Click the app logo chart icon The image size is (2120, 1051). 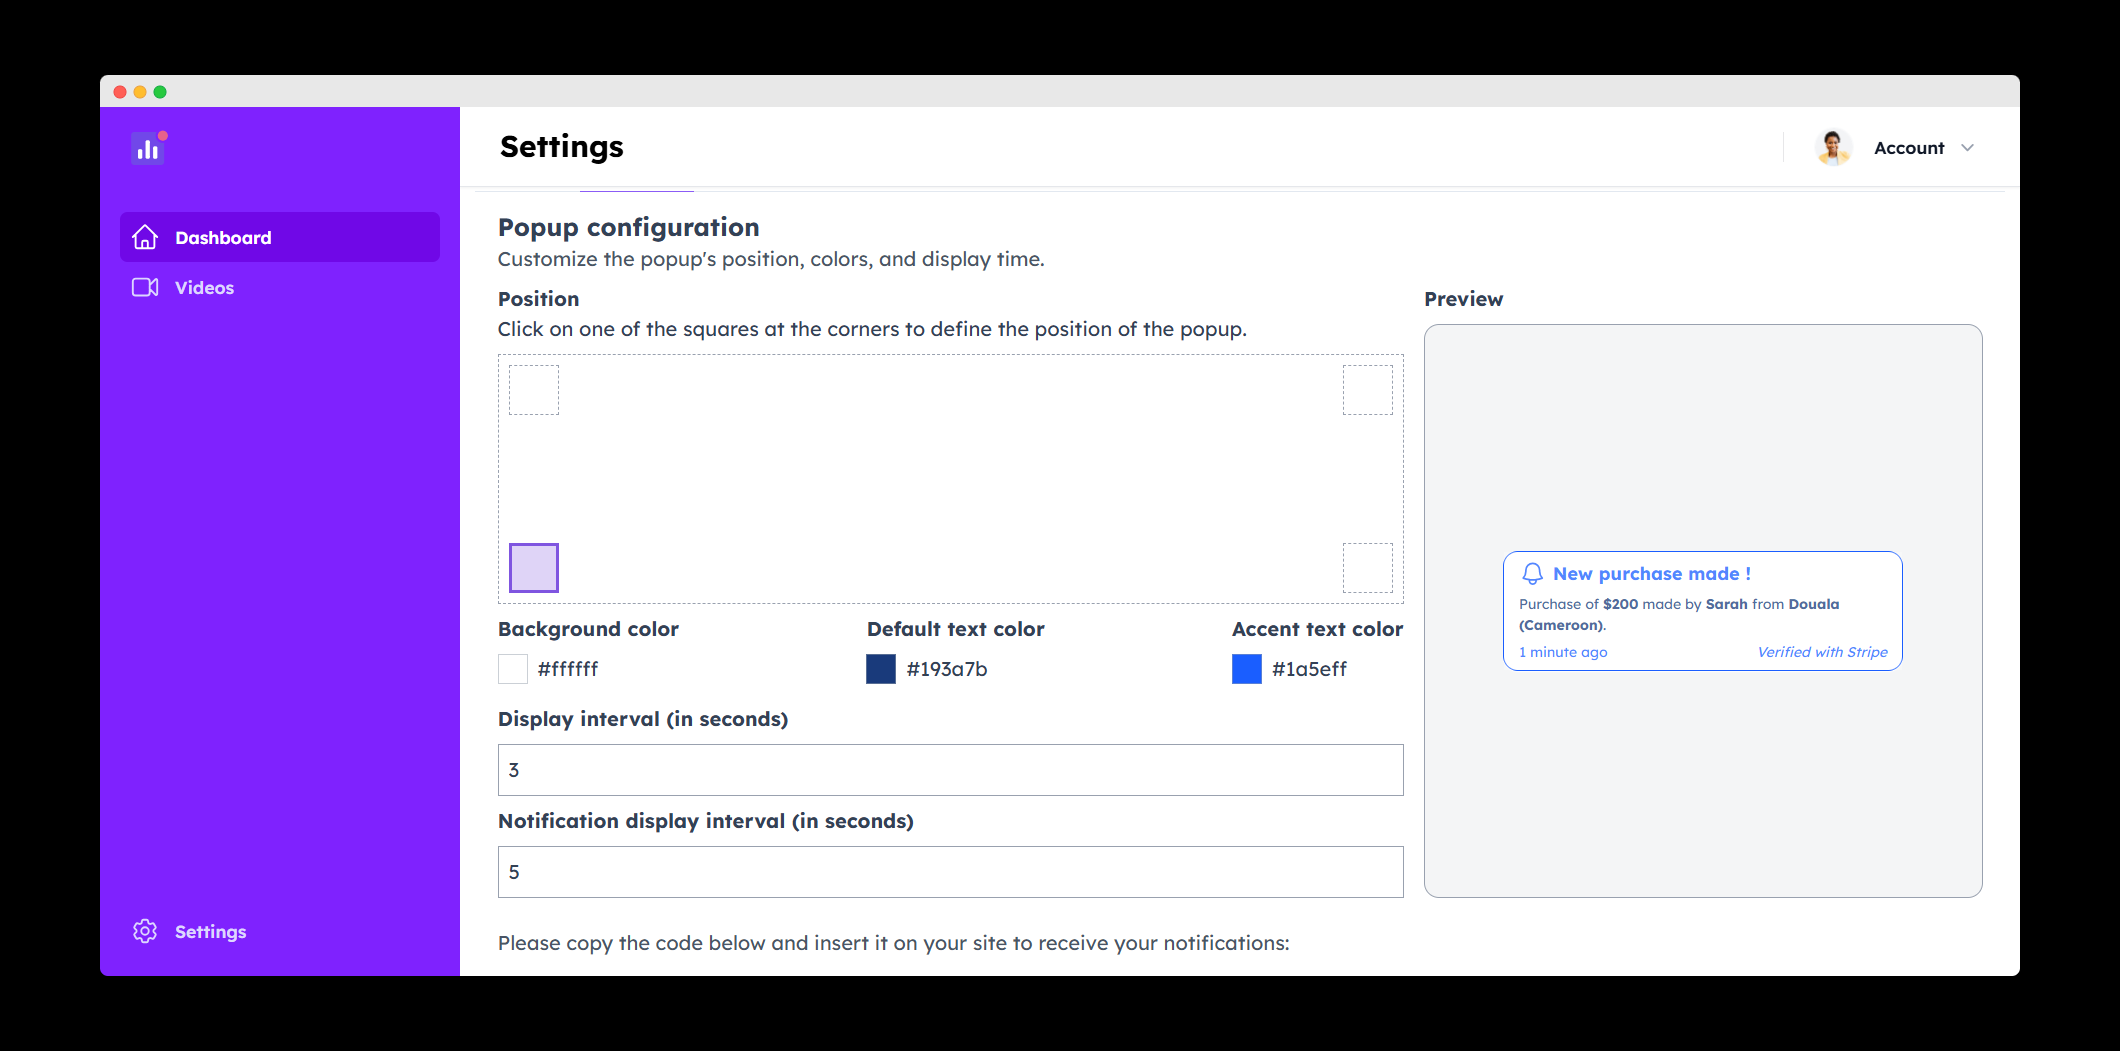pos(148,148)
